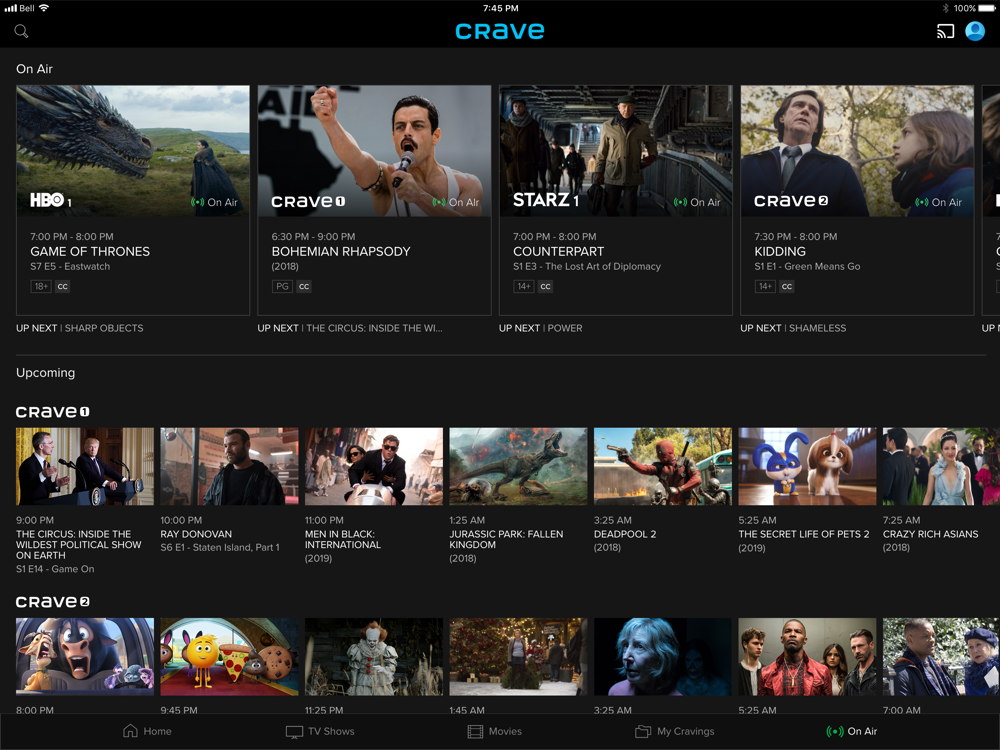Open Up Next Shameless link
This screenshot has height=750, width=1000.
[x=793, y=328]
